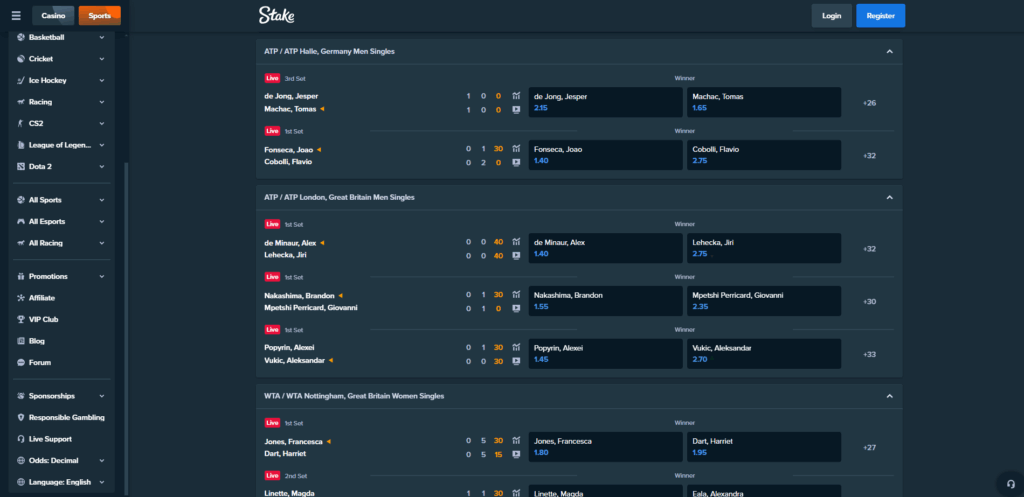
Task: Open +27 more markets for Jones match
Action: pyautogui.click(x=869, y=447)
